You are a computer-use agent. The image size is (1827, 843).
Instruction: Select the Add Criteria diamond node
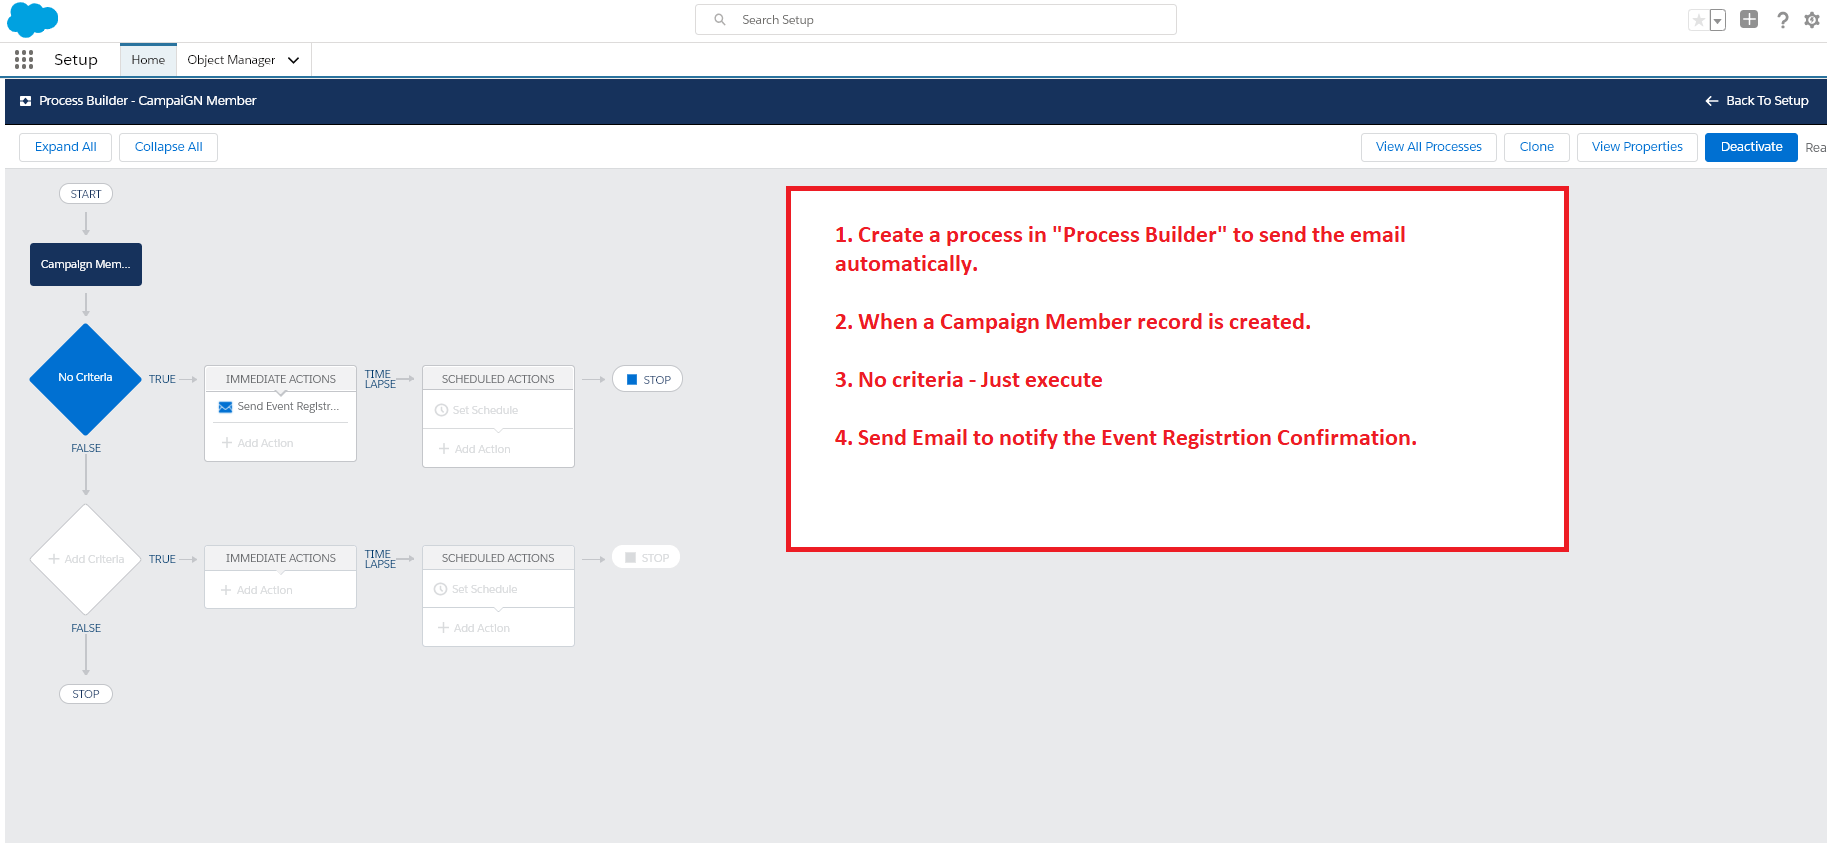tap(86, 559)
